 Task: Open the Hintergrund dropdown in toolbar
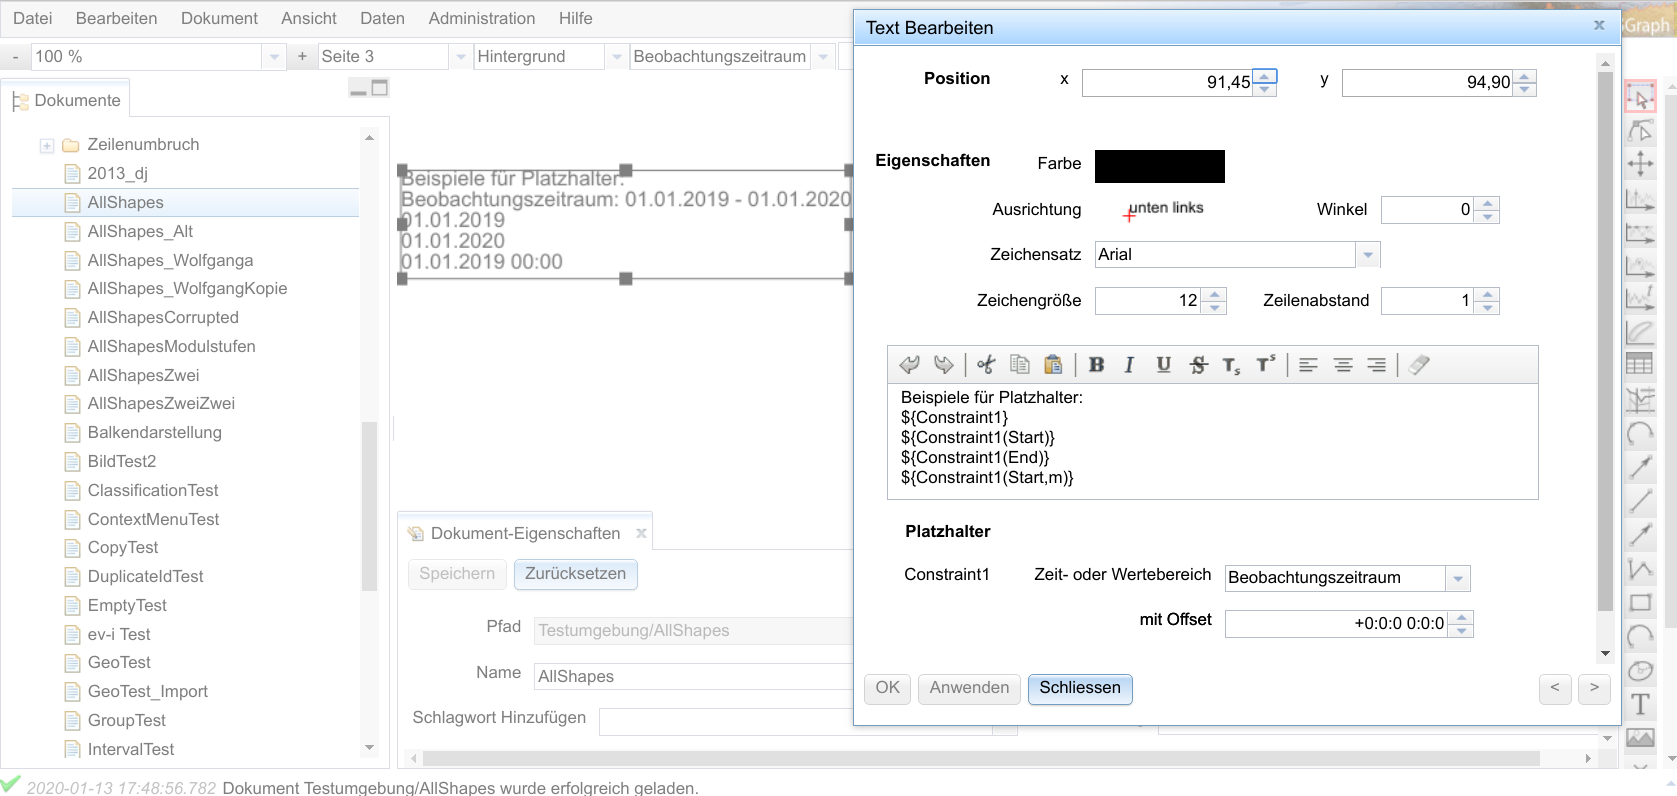click(x=616, y=57)
